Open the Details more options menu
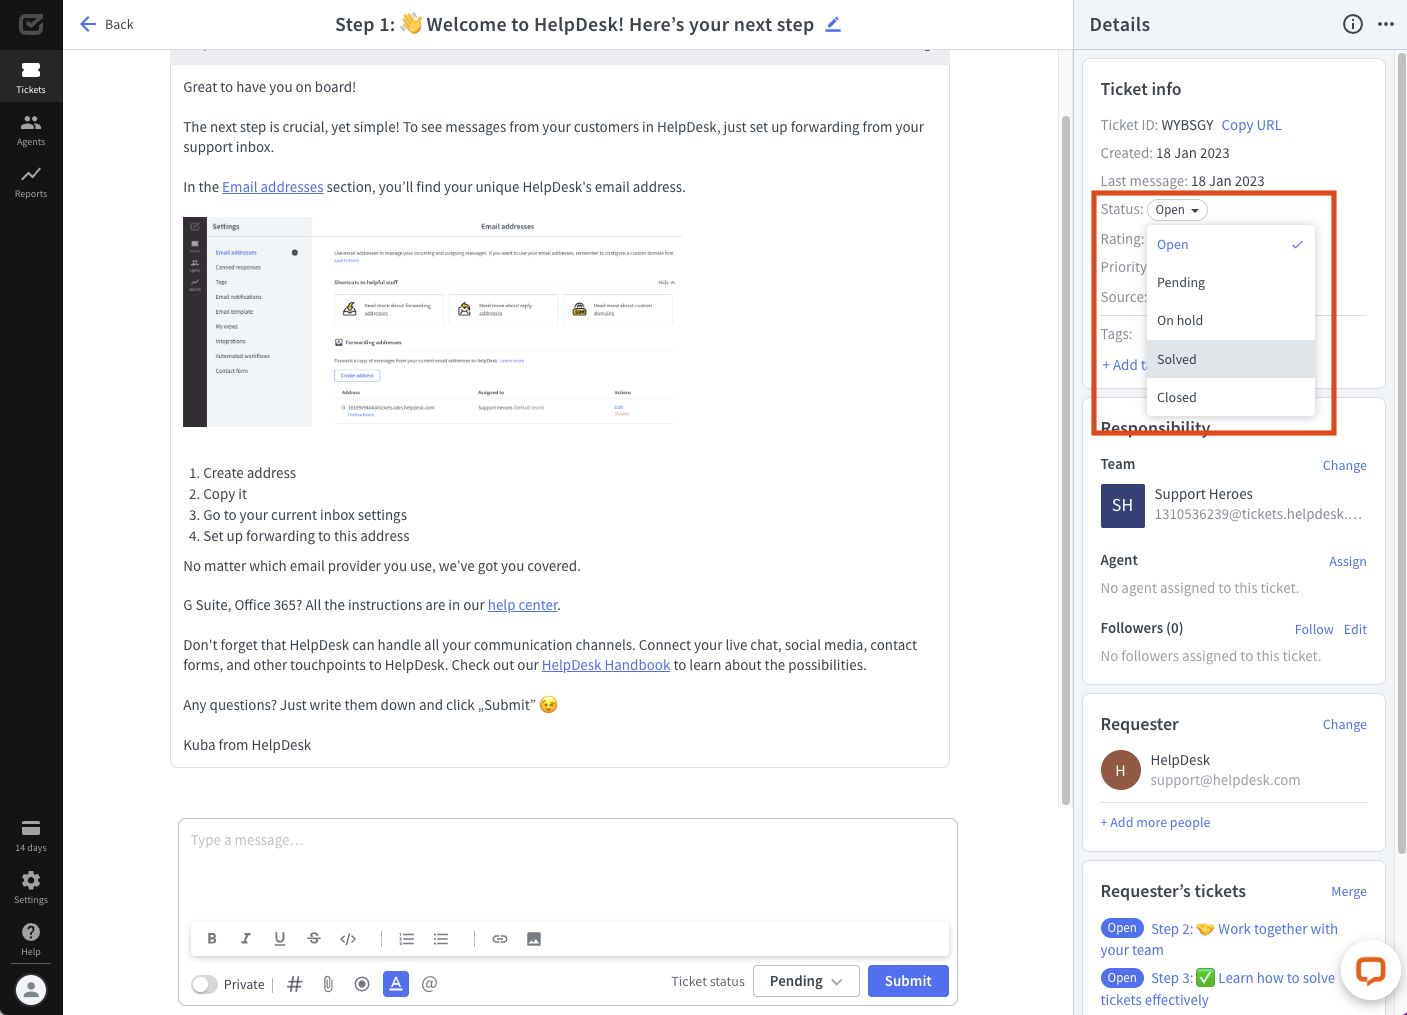This screenshot has height=1015, width=1407. (x=1385, y=24)
